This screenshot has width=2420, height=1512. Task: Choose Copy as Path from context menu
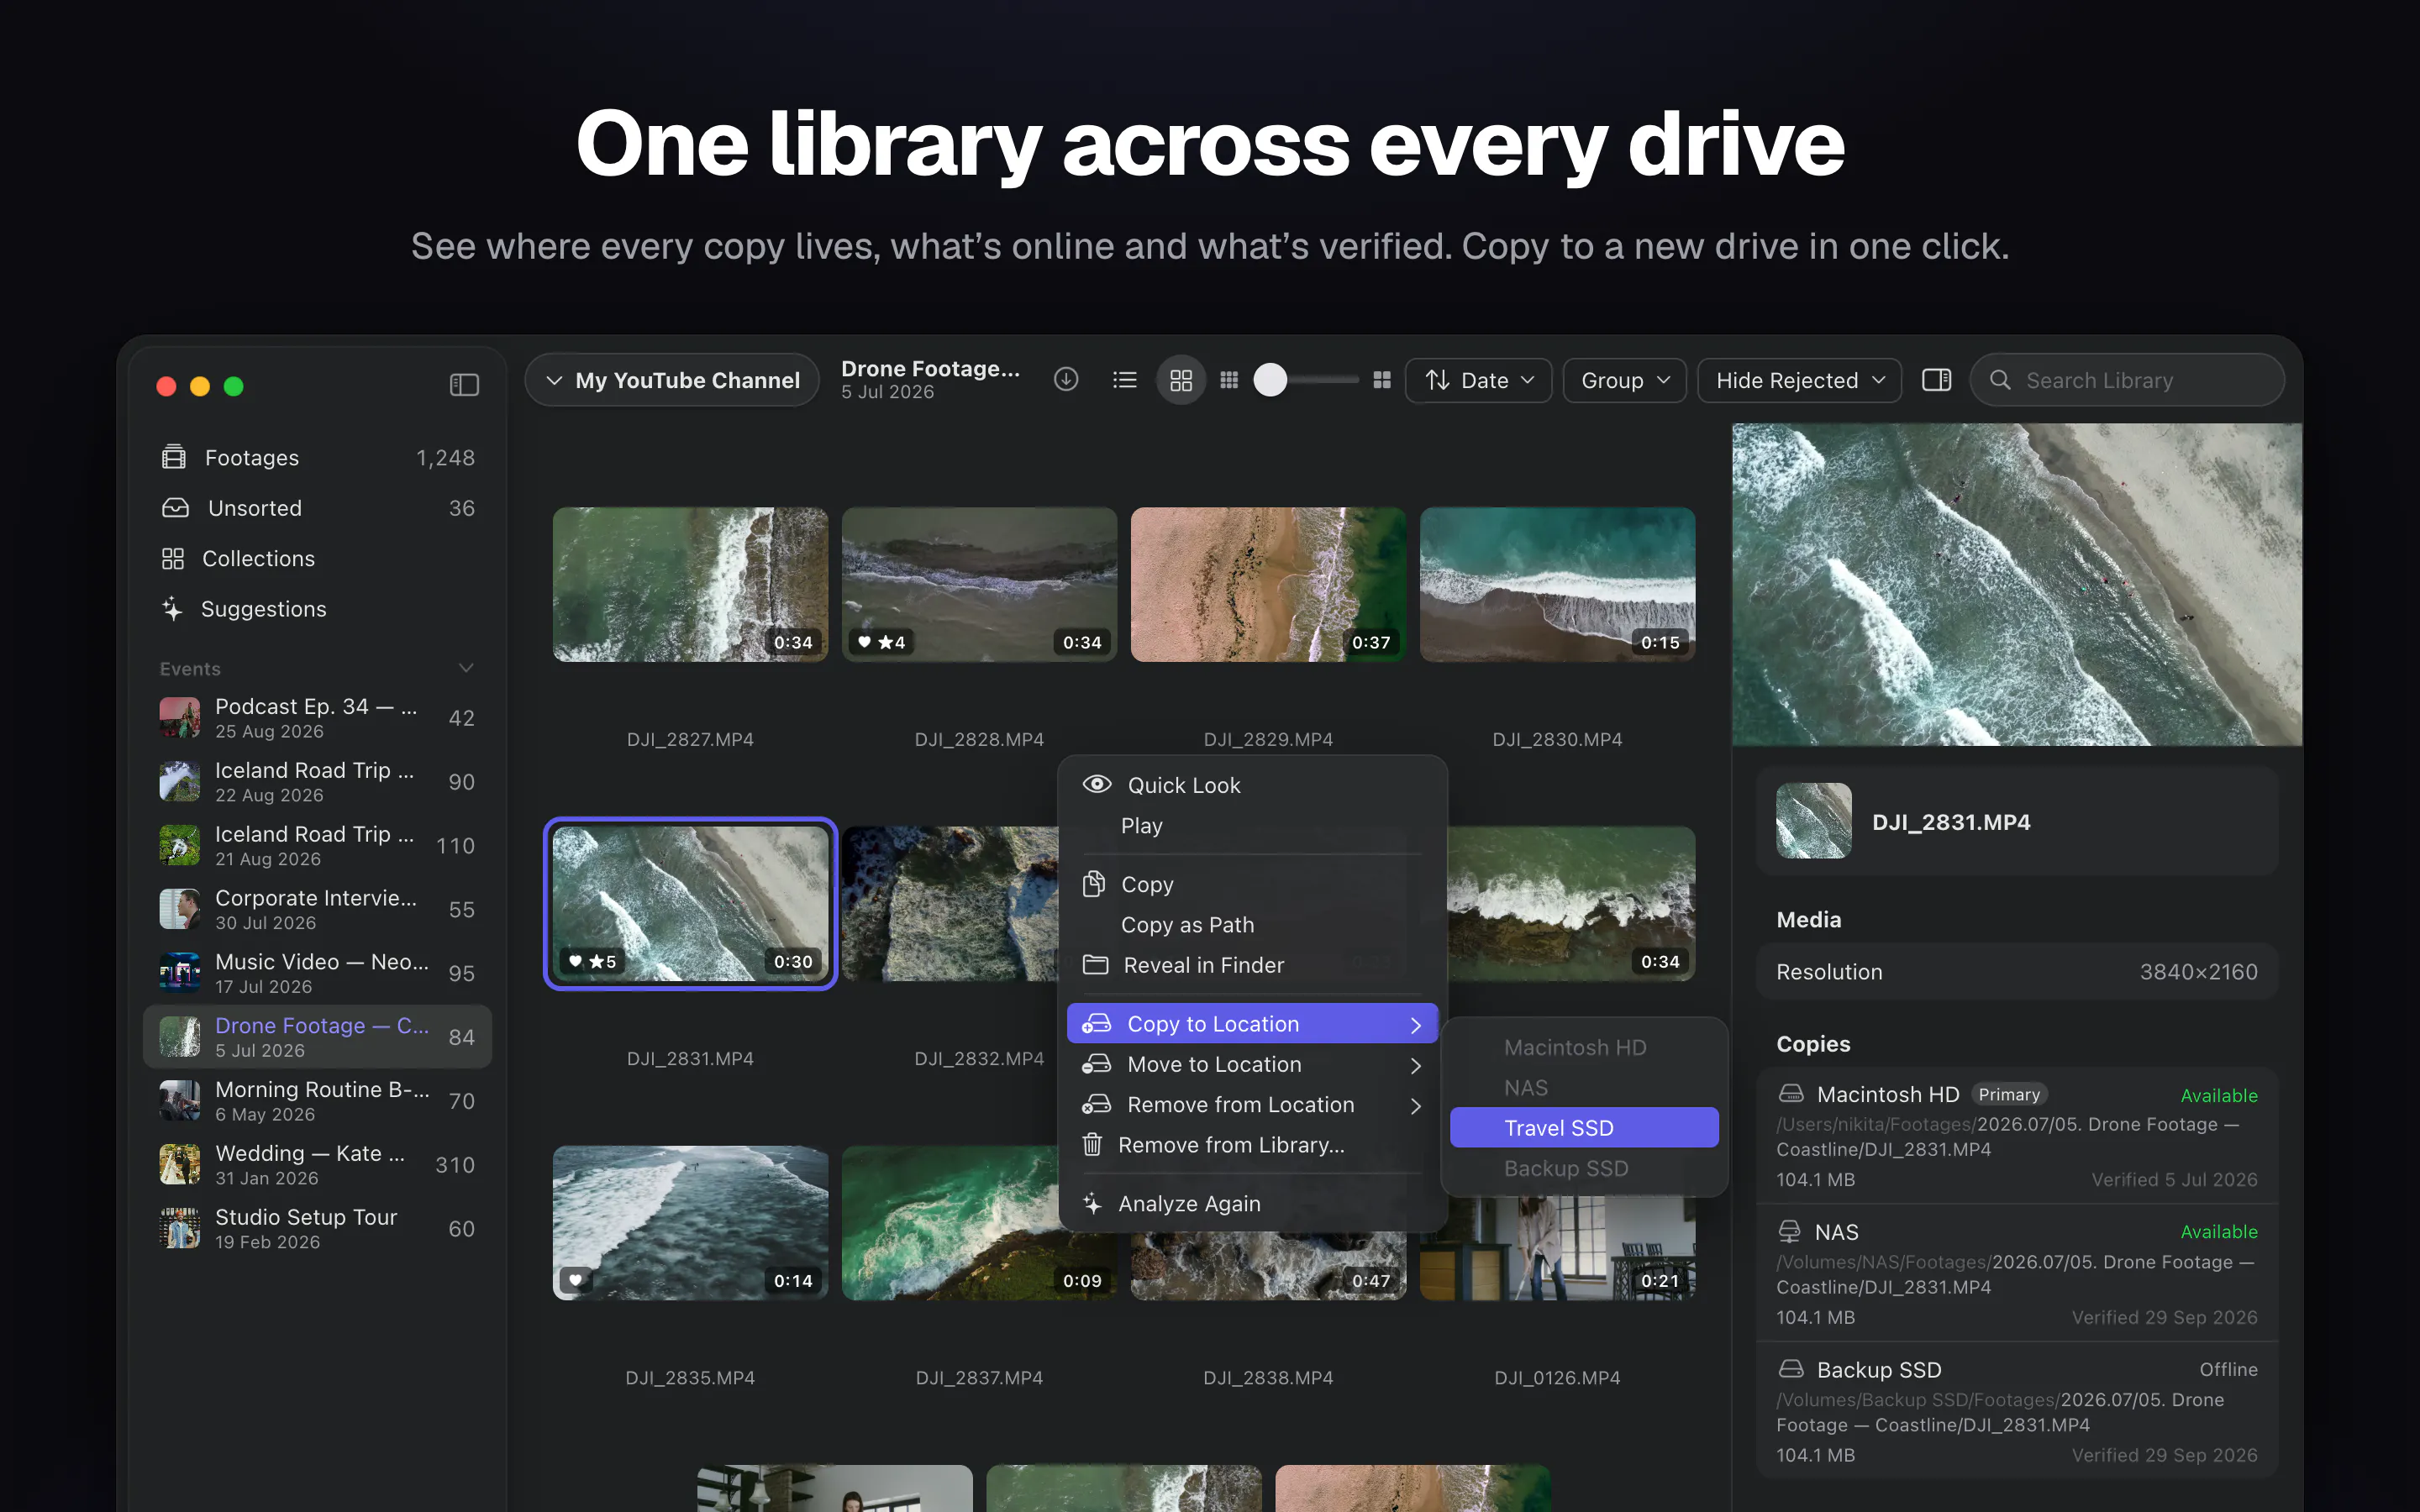pyautogui.click(x=1252, y=925)
